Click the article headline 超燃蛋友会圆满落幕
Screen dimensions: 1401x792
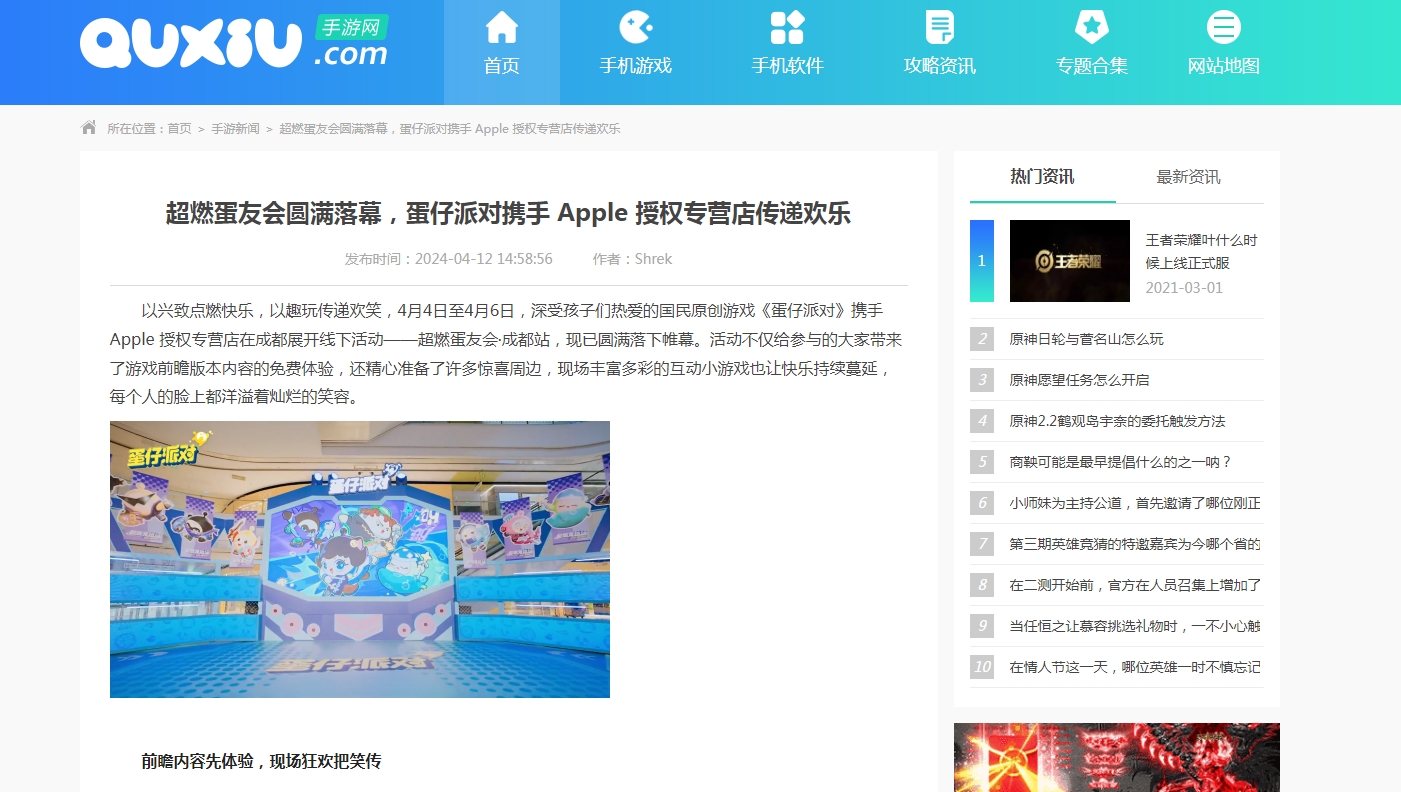(x=508, y=213)
